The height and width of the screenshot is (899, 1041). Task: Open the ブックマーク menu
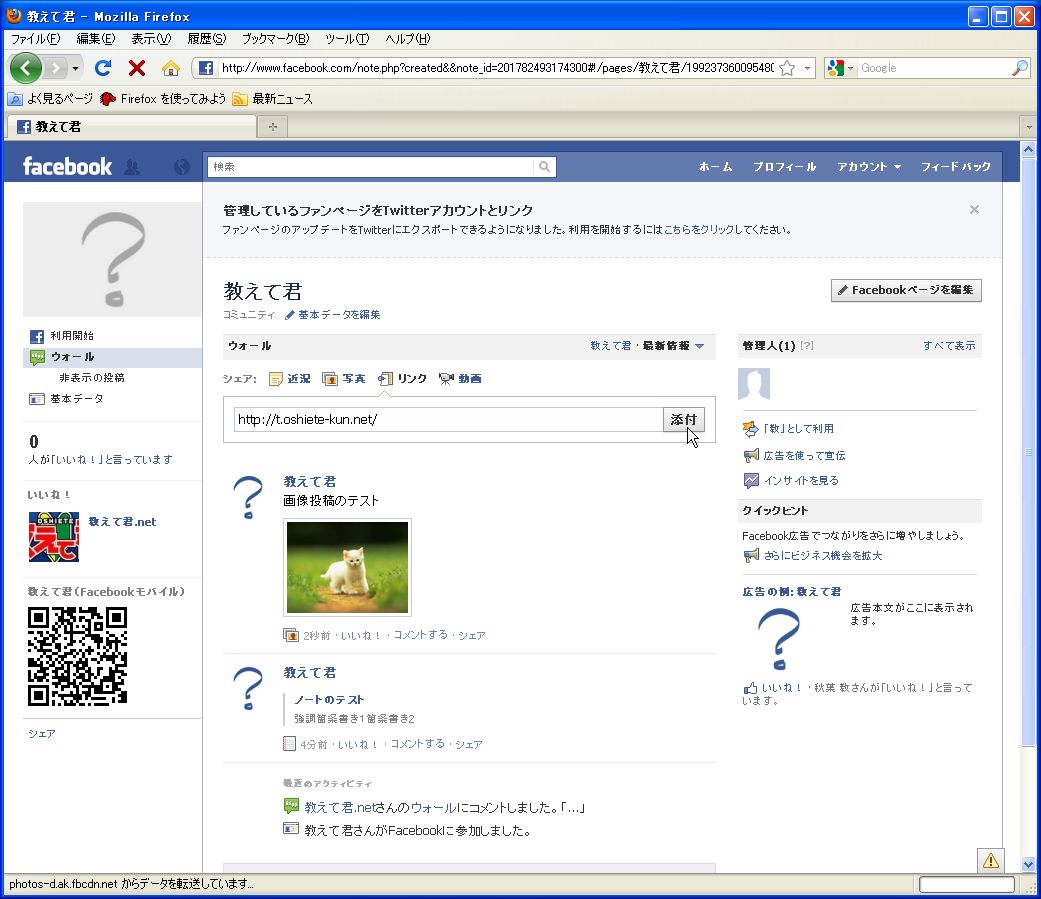(x=275, y=39)
